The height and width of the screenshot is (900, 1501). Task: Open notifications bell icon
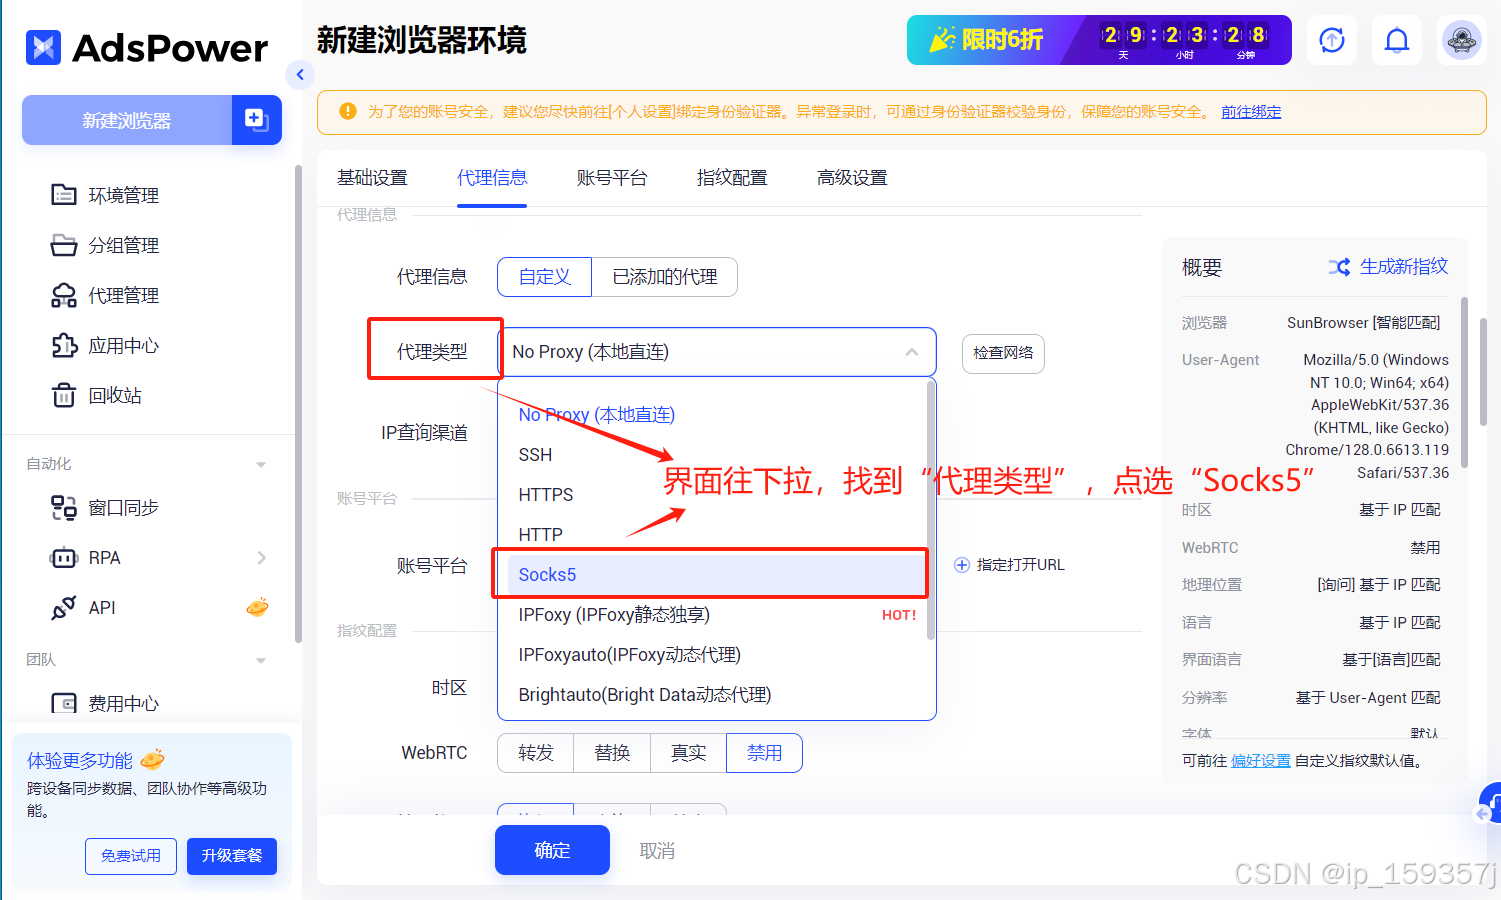[1397, 40]
